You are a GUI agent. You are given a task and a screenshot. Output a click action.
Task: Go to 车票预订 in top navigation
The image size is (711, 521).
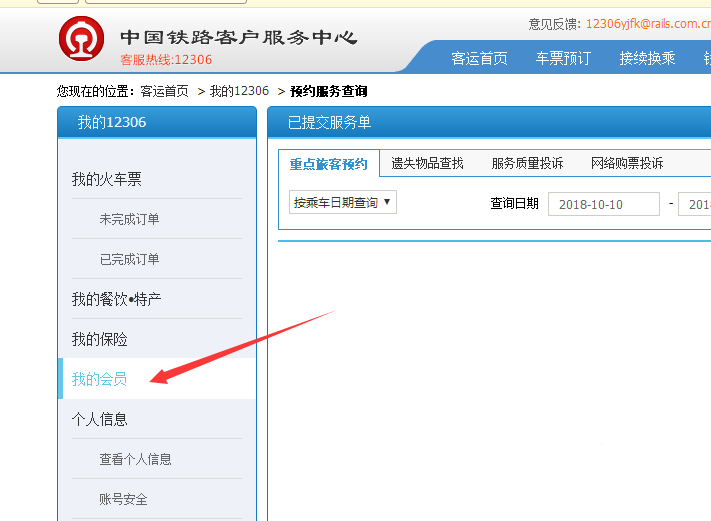point(563,58)
